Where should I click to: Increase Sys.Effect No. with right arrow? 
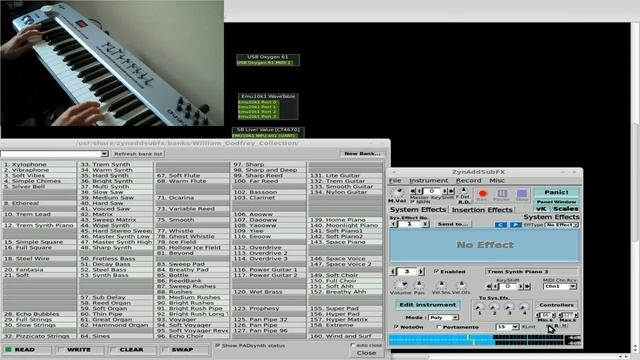pos(425,224)
